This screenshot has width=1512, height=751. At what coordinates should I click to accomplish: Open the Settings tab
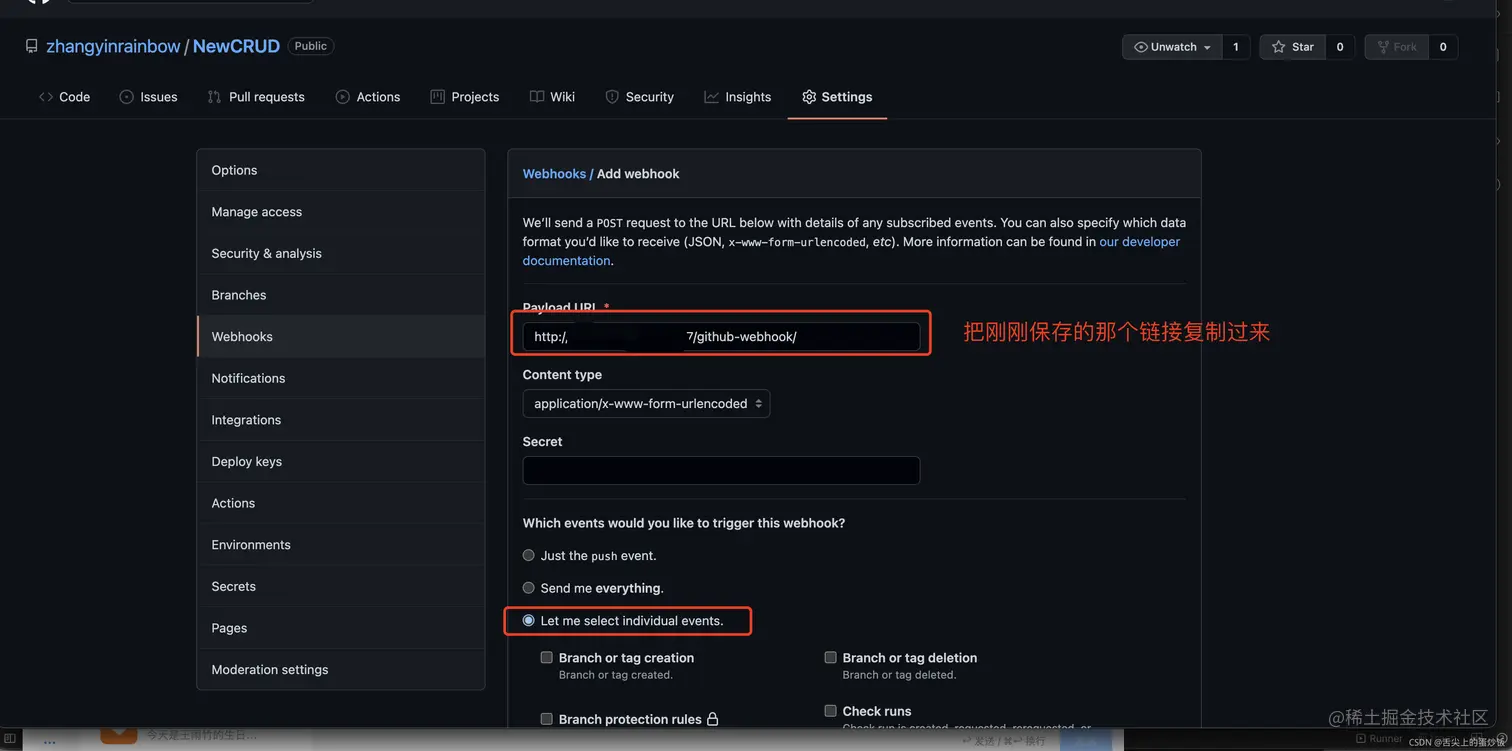[837, 97]
